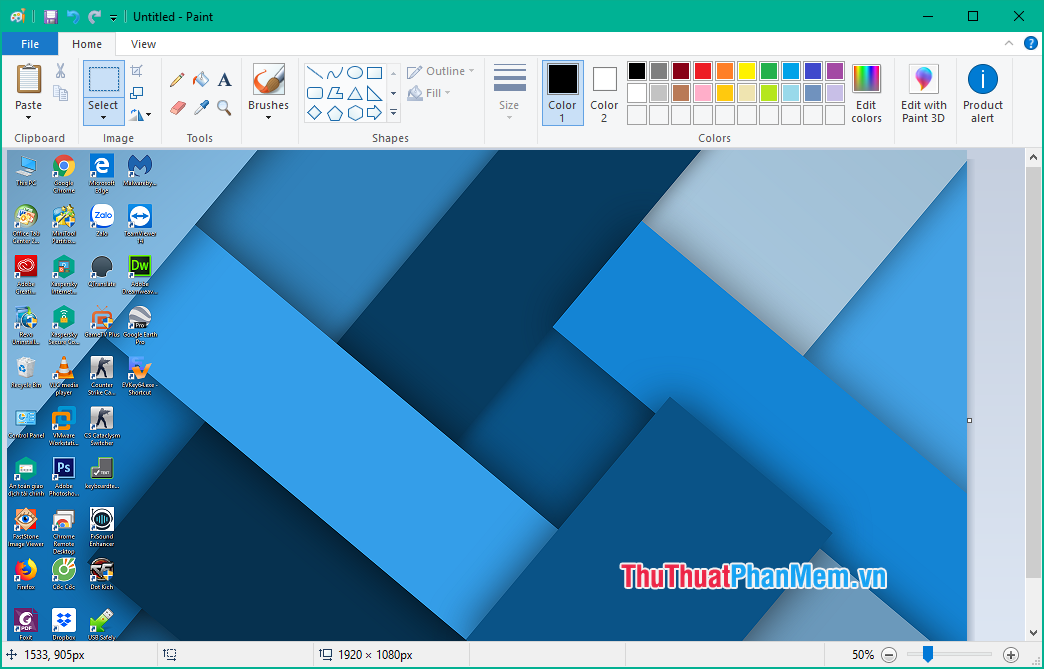Image resolution: width=1044 pixels, height=669 pixels.
Task: Select the Magnifier tool
Action: coord(224,106)
